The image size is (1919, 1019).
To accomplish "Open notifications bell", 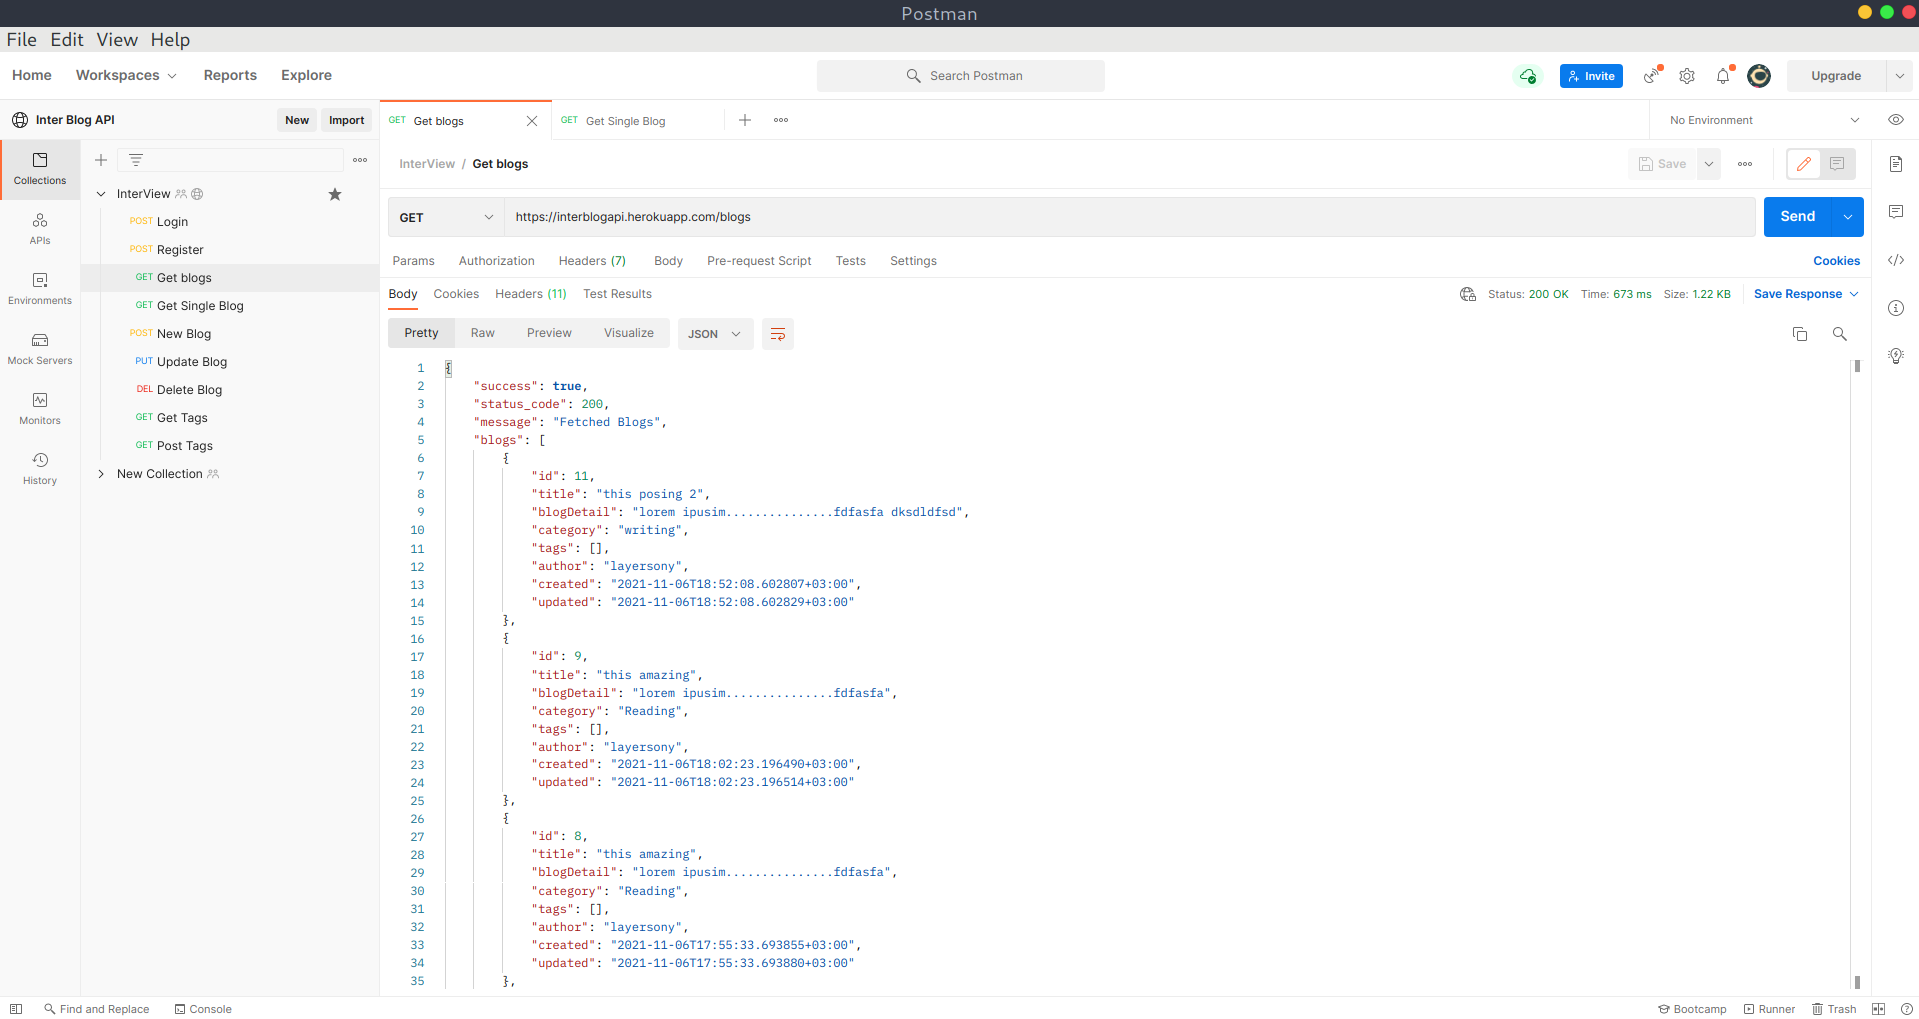I will pyautogui.click(x=1723, y=76).
